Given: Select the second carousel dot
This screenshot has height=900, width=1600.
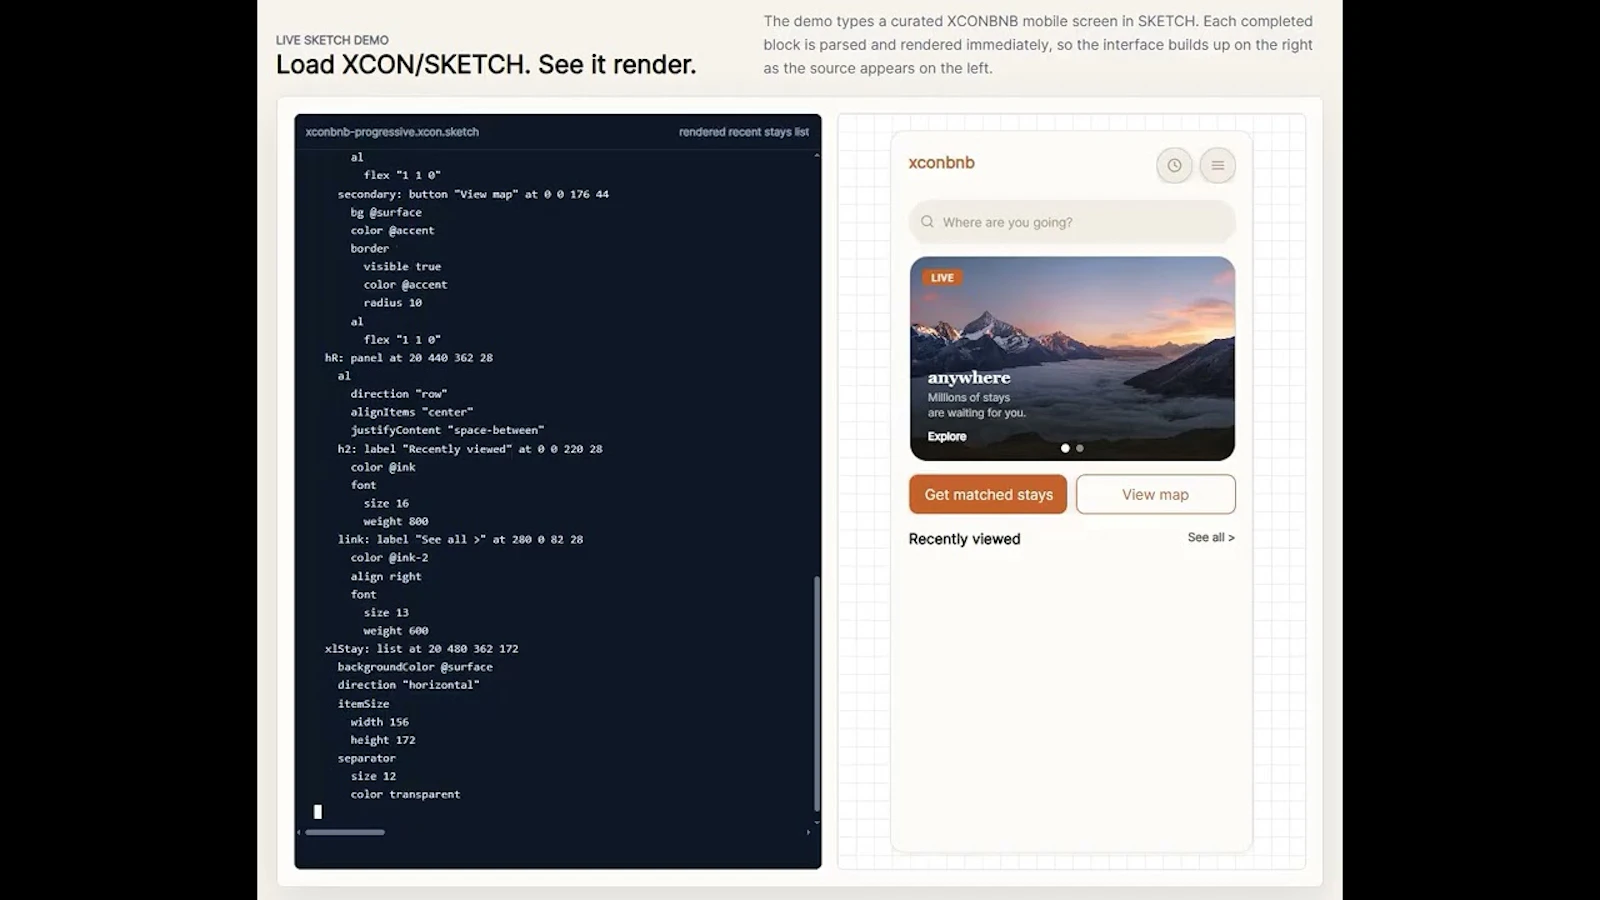Looking at the screenshot, I should pyautogui.click(x=1080, y=448).
